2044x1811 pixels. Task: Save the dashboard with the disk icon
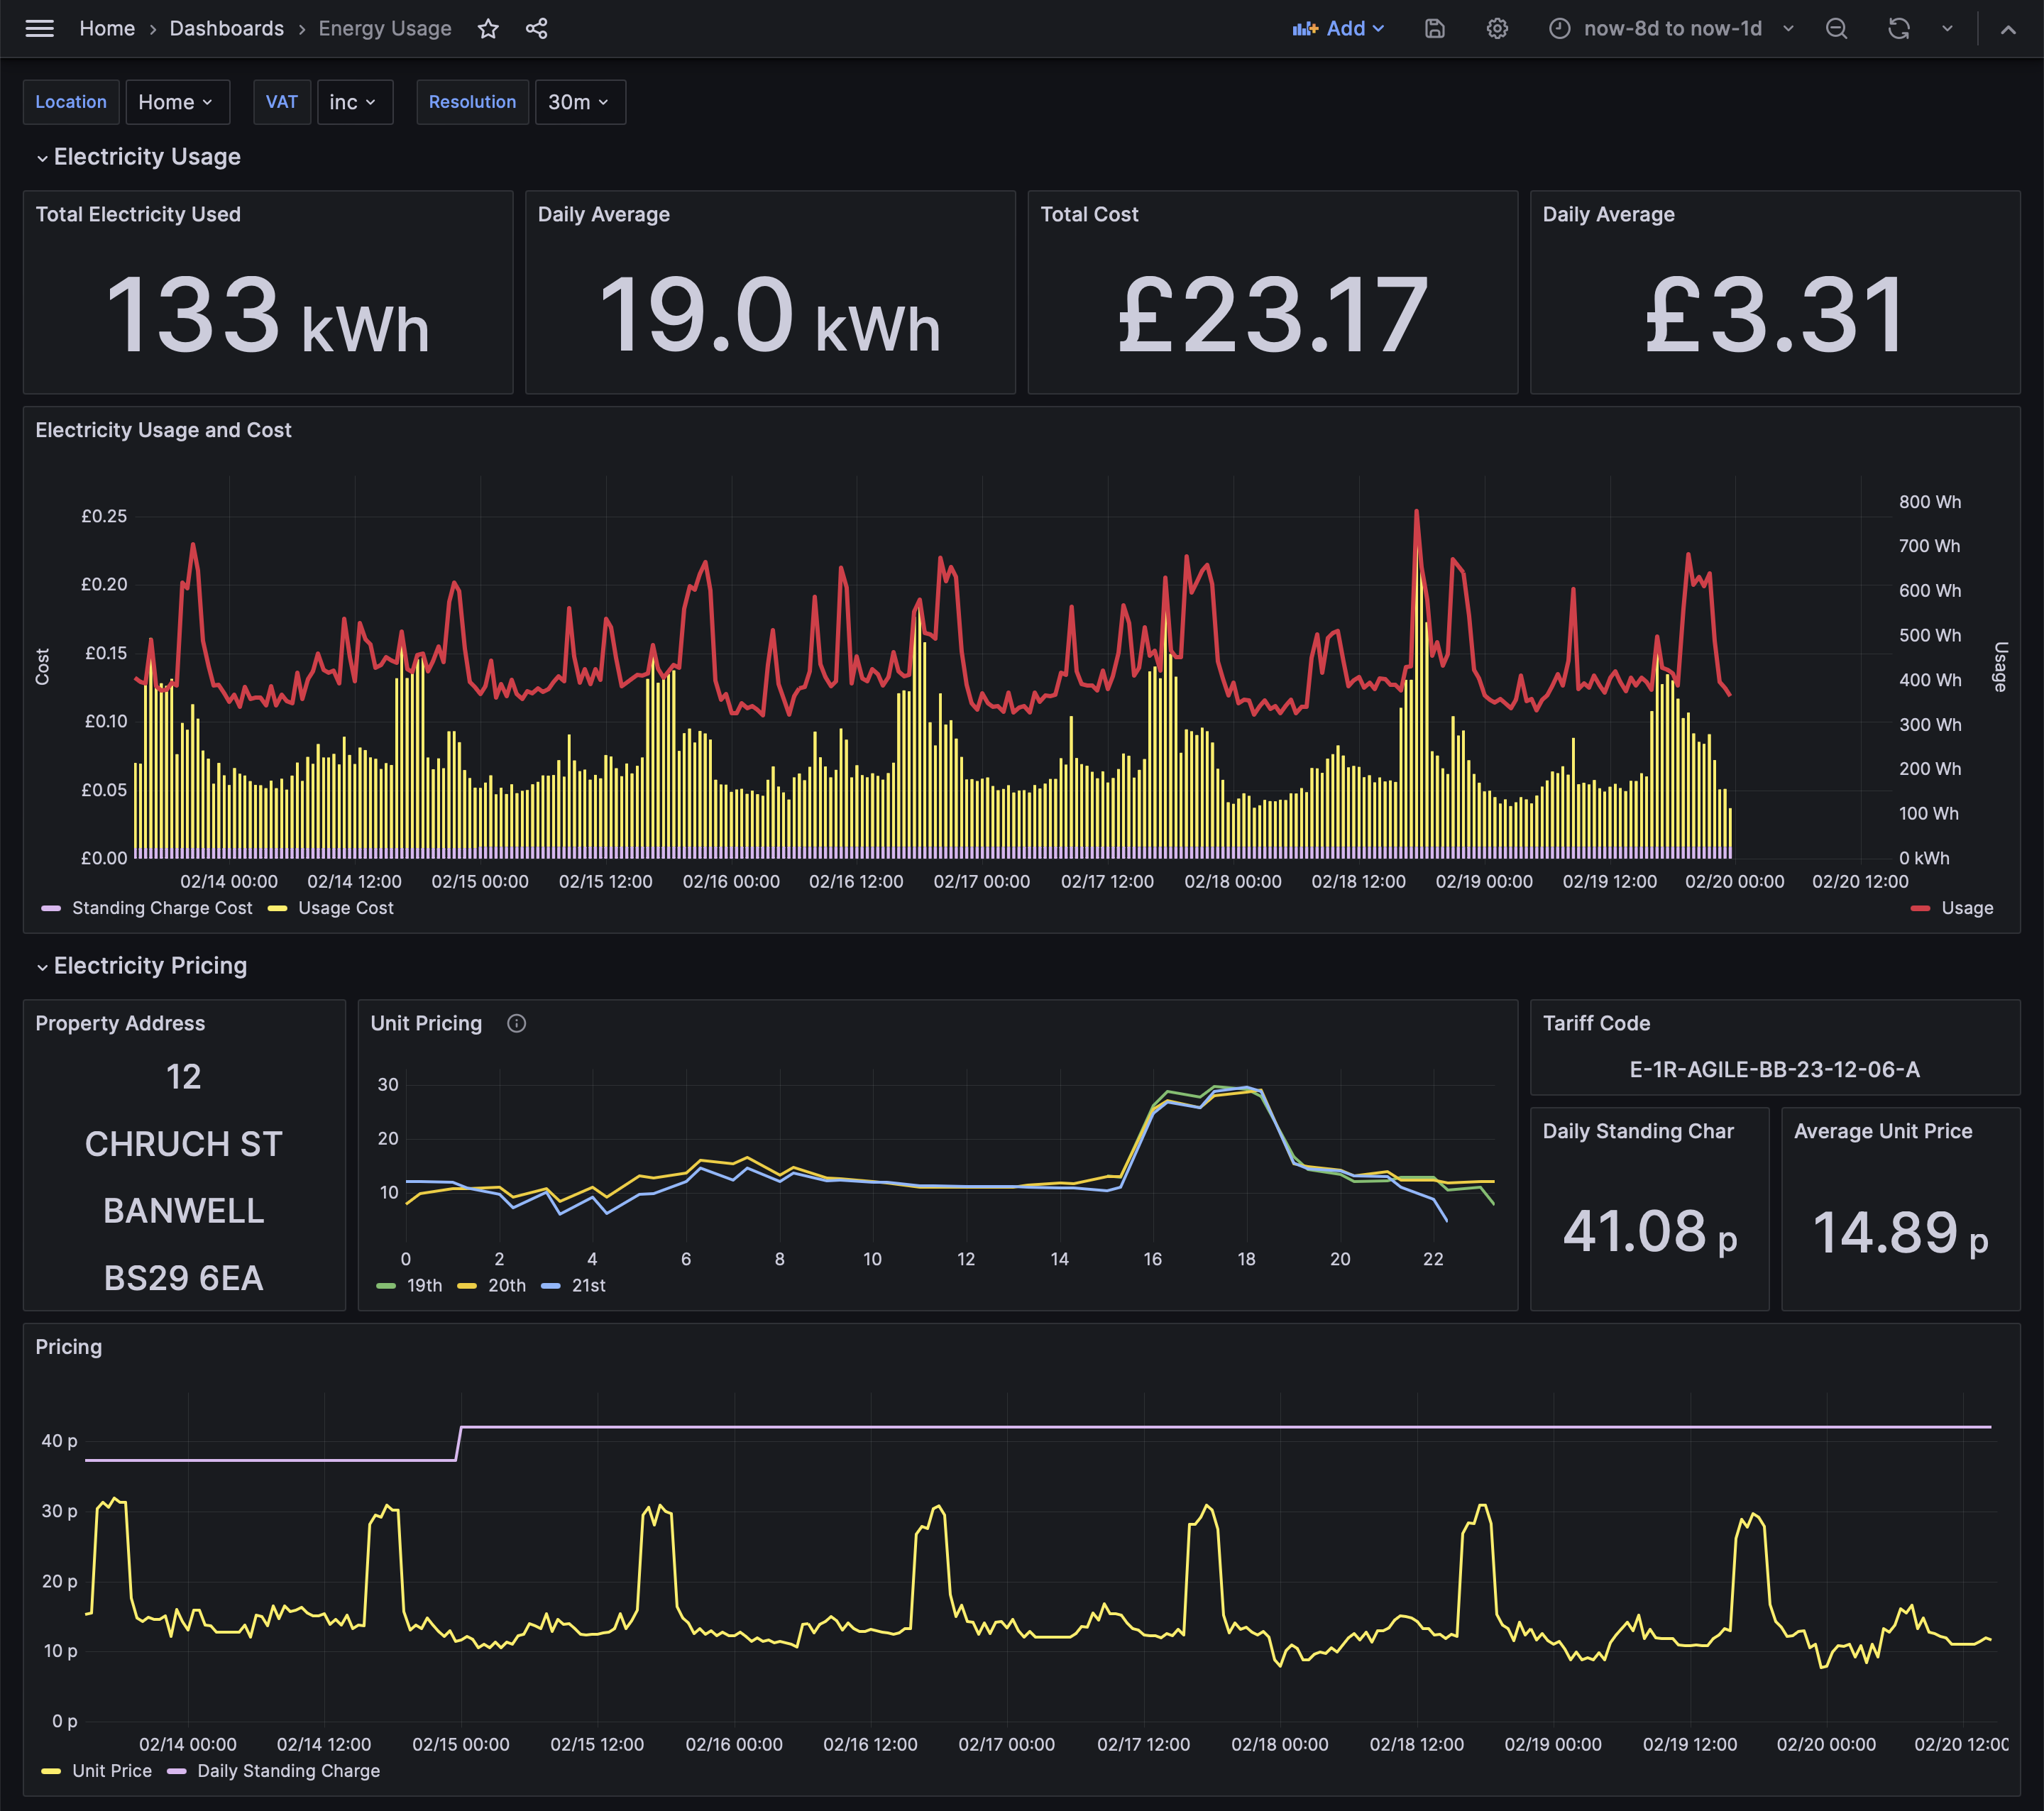tap(1434, 29)
